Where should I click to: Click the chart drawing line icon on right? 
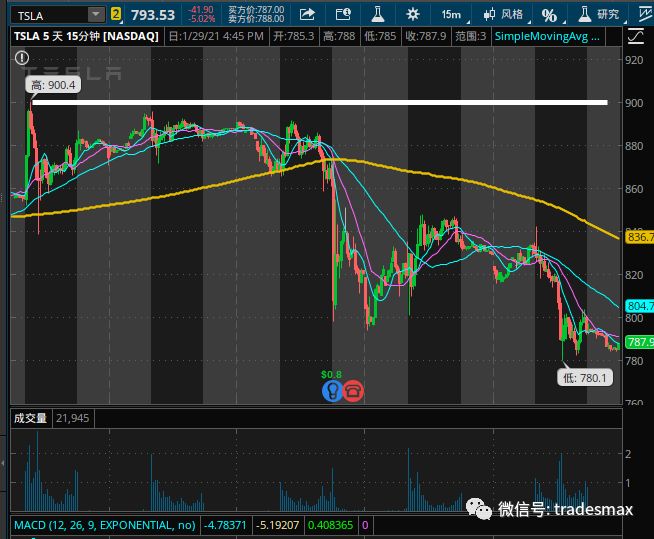[636, 36]
